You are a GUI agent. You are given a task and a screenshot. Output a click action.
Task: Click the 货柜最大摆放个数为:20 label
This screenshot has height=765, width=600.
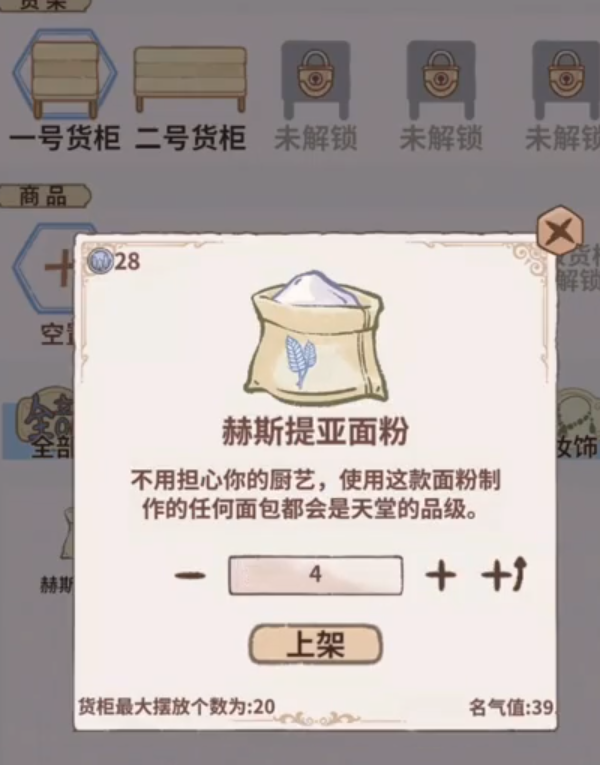click(177, 706)
